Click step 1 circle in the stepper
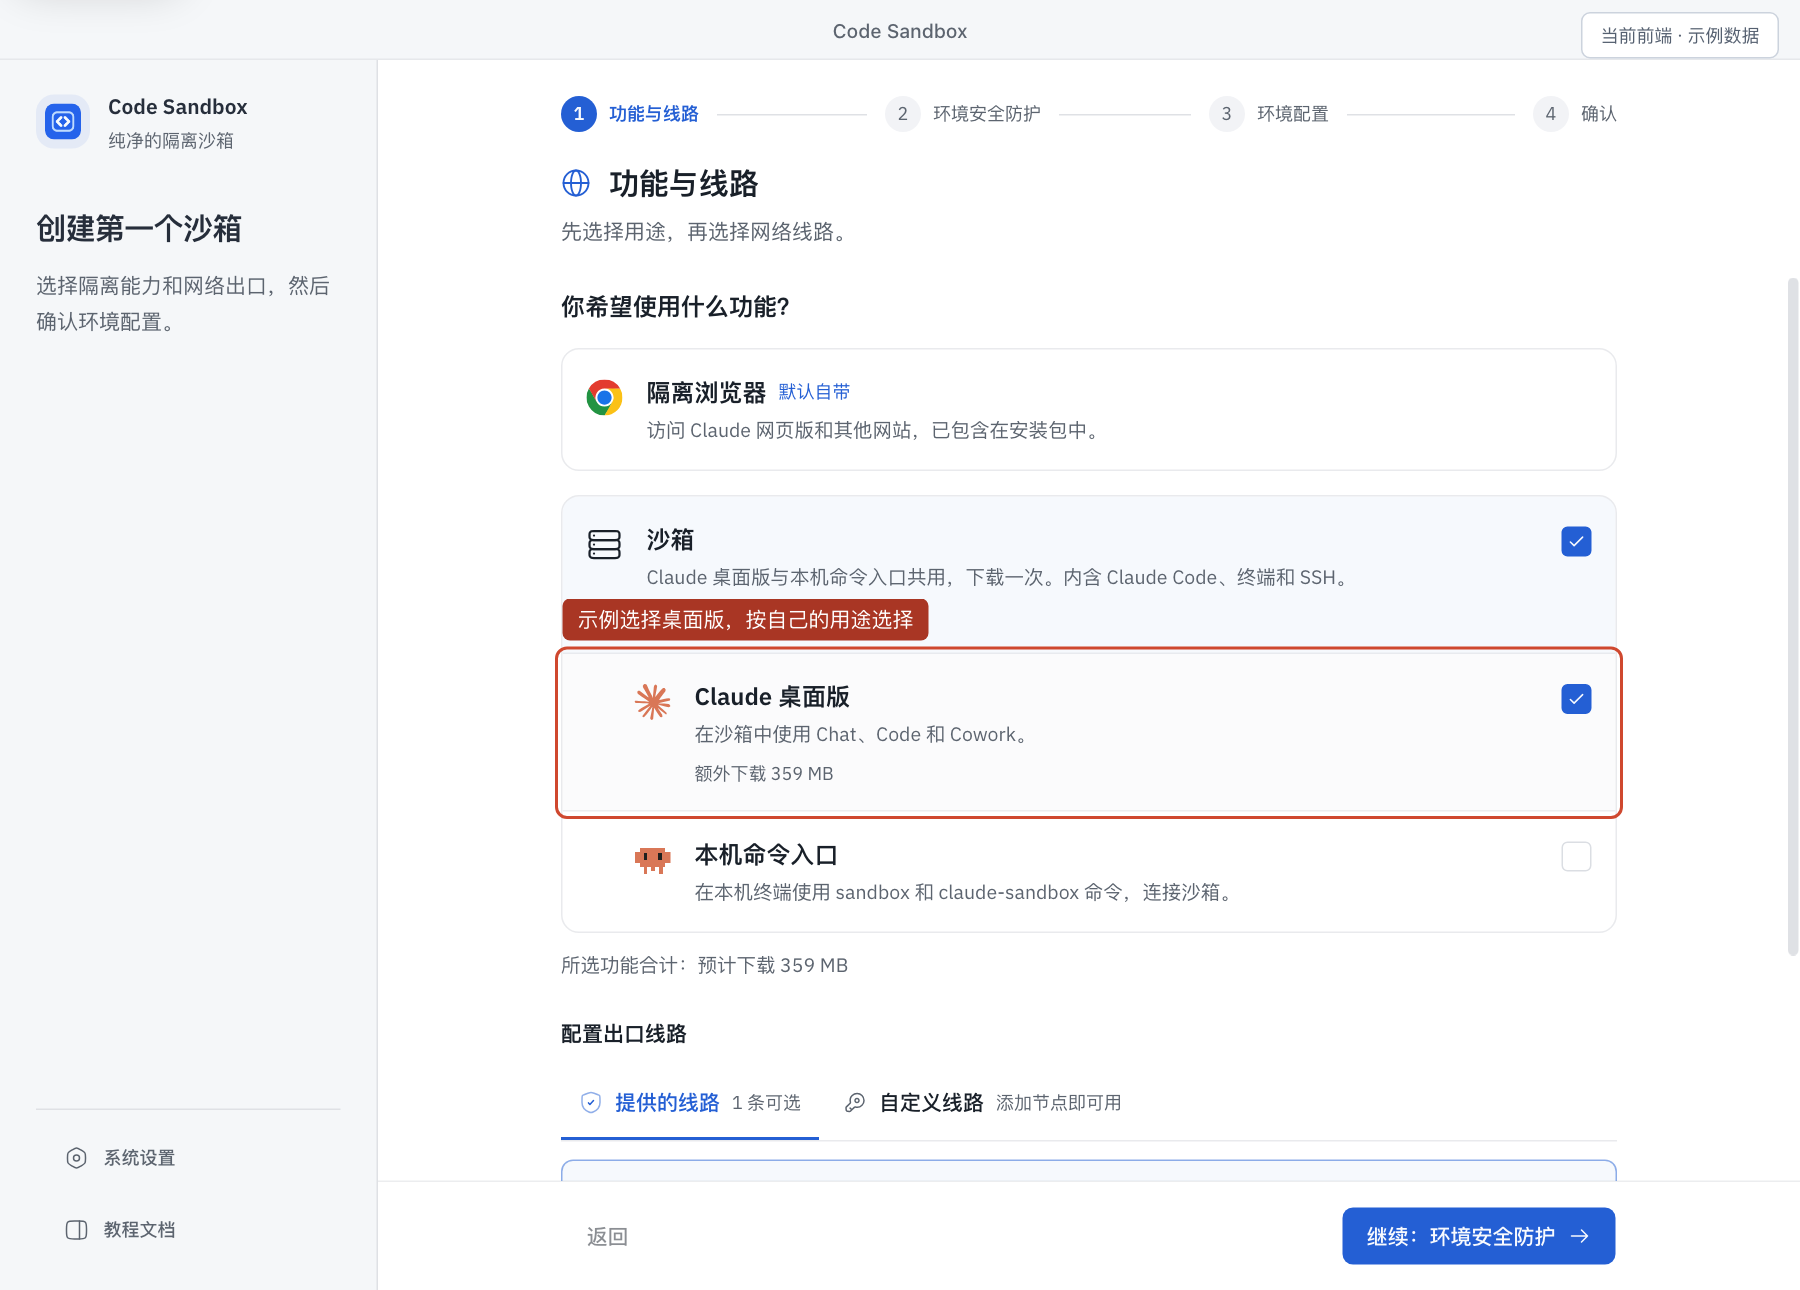This screenshot has height=1290, width=1800. point(579,114)
